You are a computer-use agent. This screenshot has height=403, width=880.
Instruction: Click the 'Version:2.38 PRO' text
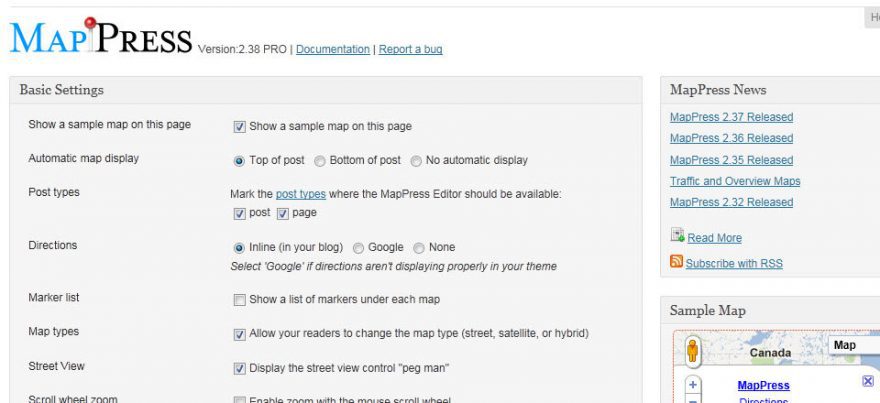[x=242, y=49]
